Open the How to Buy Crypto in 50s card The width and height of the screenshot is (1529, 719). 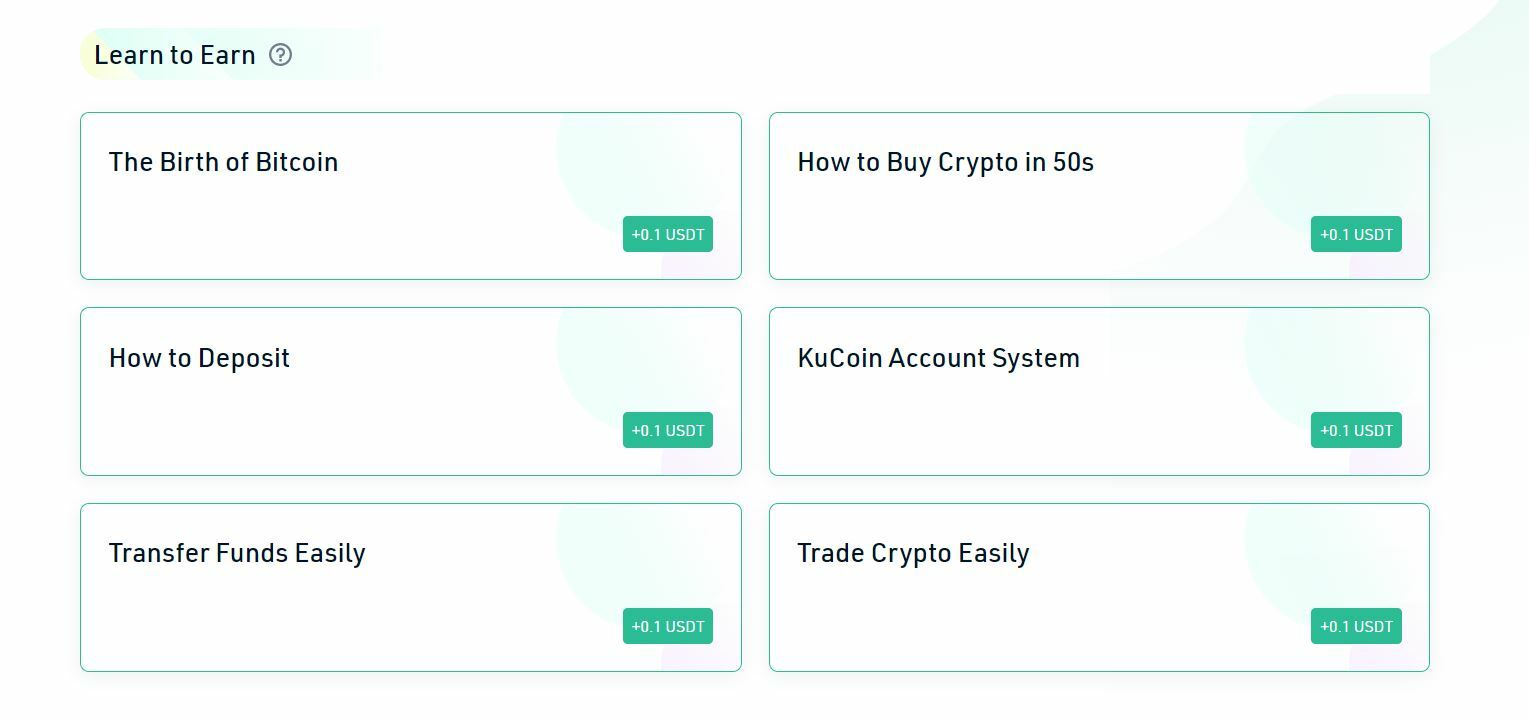[1099, 196]
